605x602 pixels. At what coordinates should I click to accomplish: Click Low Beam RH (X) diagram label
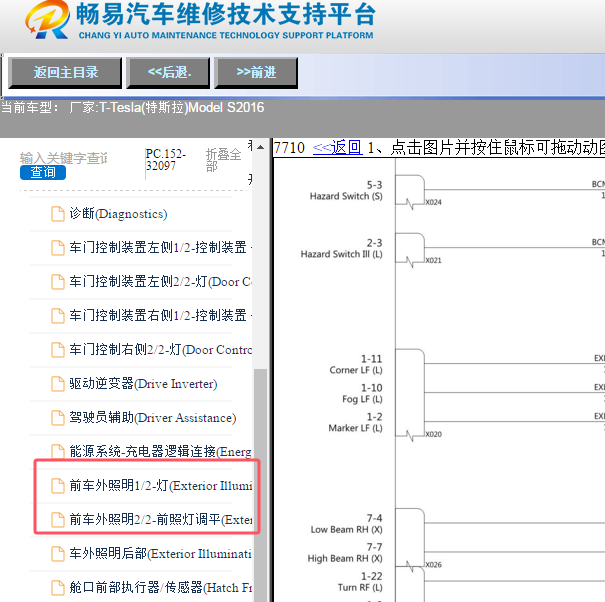click(x=346, y=529)
